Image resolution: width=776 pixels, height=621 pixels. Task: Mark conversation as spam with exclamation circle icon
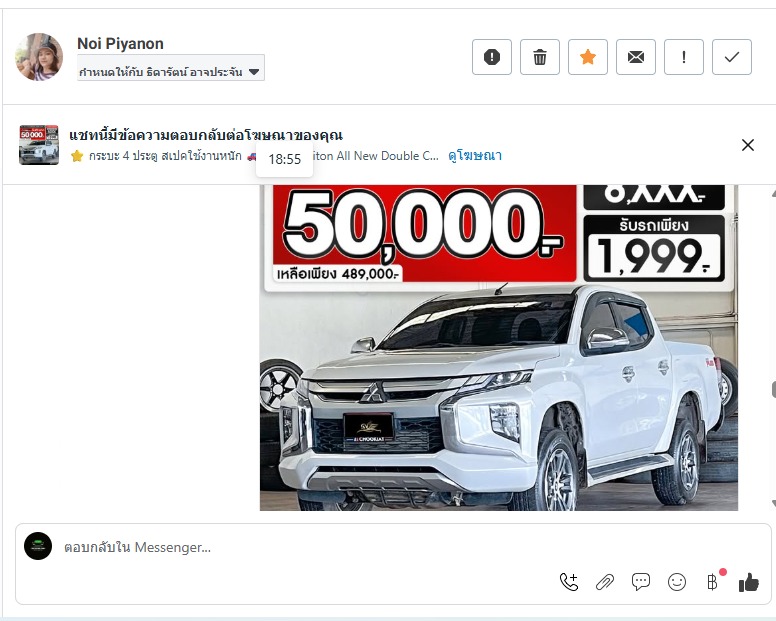[x=491, y=57]
